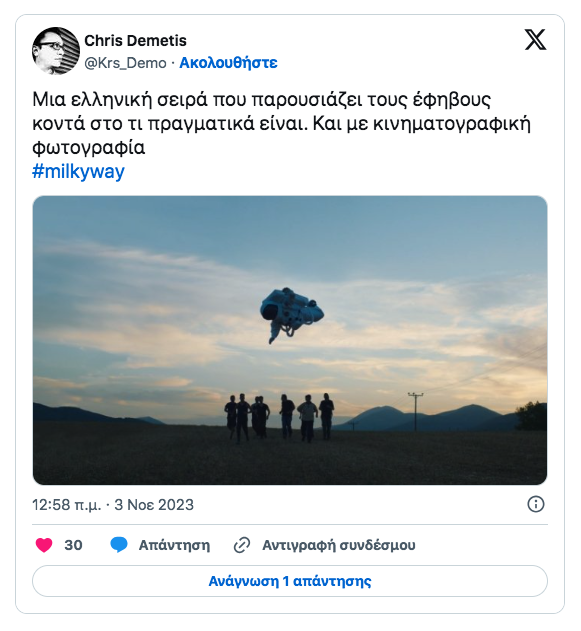
Task: Like the tweet with the heart icon
Action: point(44,545)
